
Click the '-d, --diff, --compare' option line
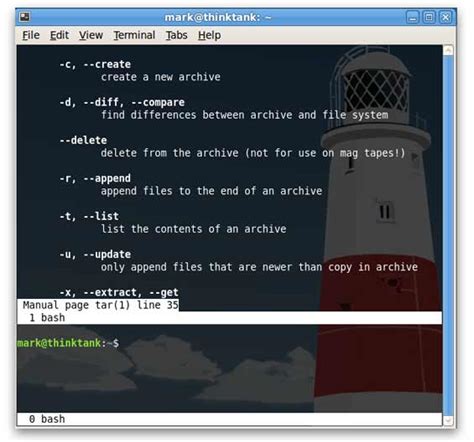122,102
